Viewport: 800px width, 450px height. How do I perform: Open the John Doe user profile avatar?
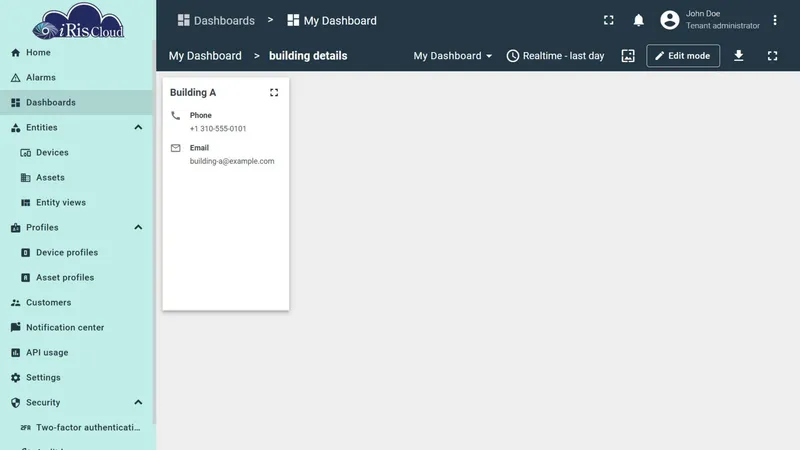669,20
